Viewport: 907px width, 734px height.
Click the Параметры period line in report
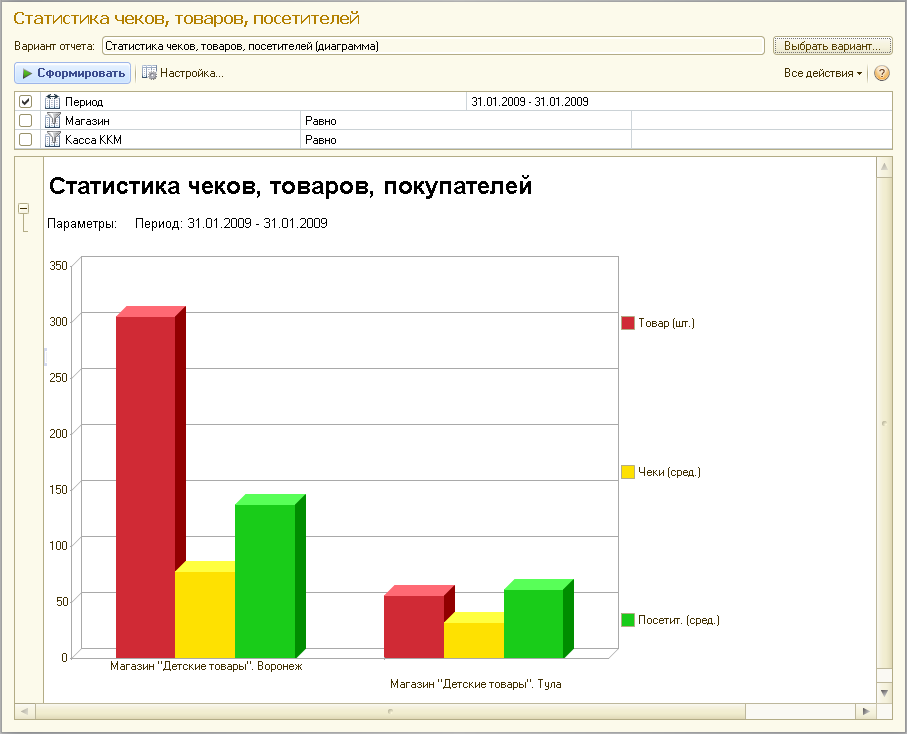click(187, 223)
